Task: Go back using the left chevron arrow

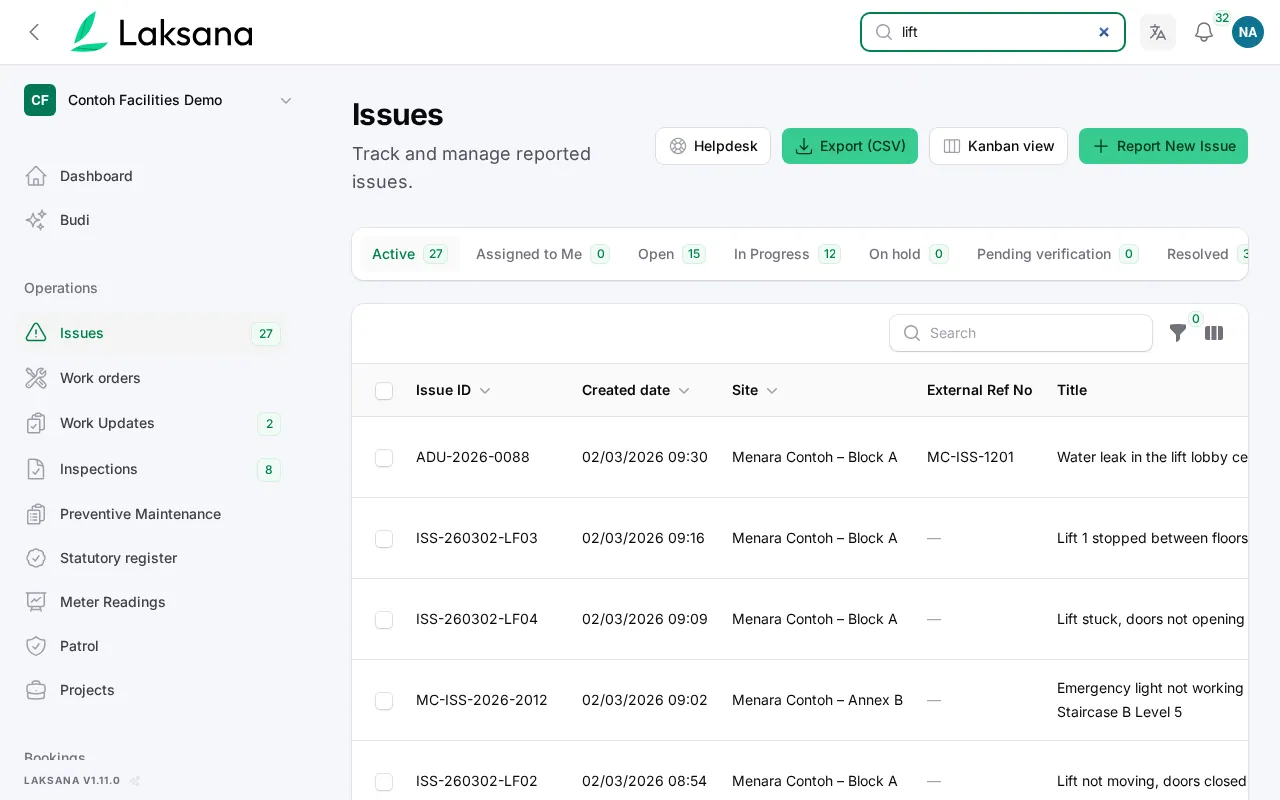Action: (34, 32)
